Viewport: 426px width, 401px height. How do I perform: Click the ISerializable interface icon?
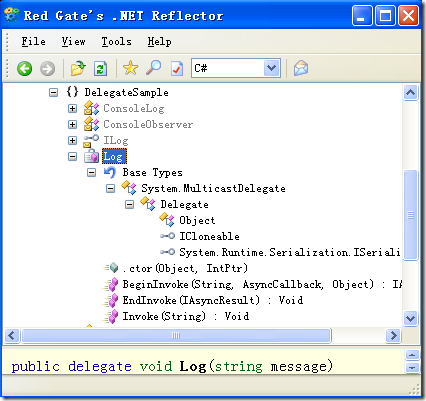tap(167, 252)
